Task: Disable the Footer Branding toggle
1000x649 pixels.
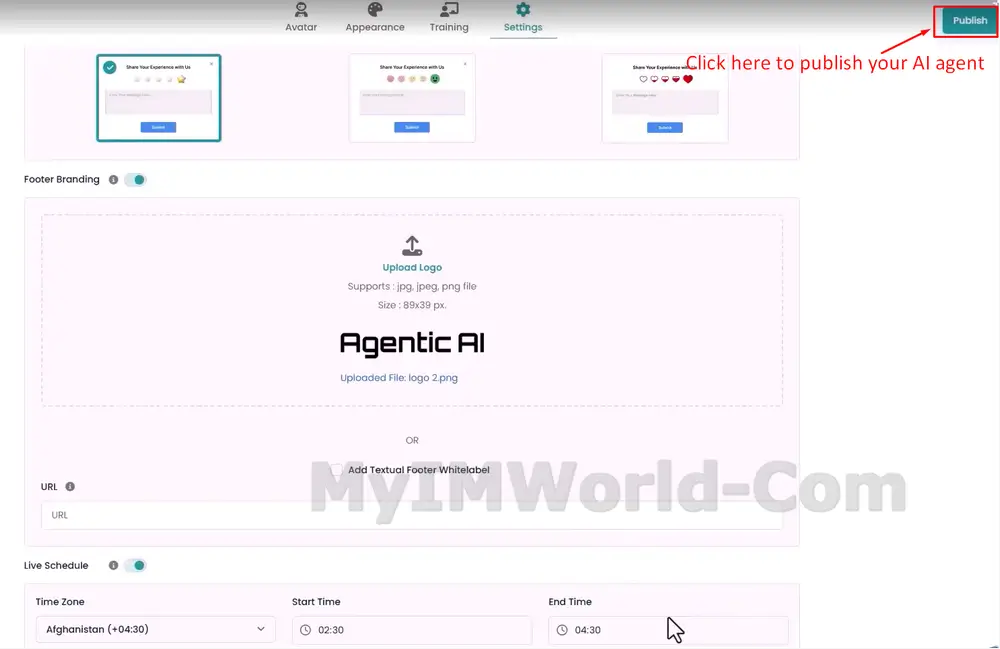Action: pyautogui.click(x=136, y=180)
